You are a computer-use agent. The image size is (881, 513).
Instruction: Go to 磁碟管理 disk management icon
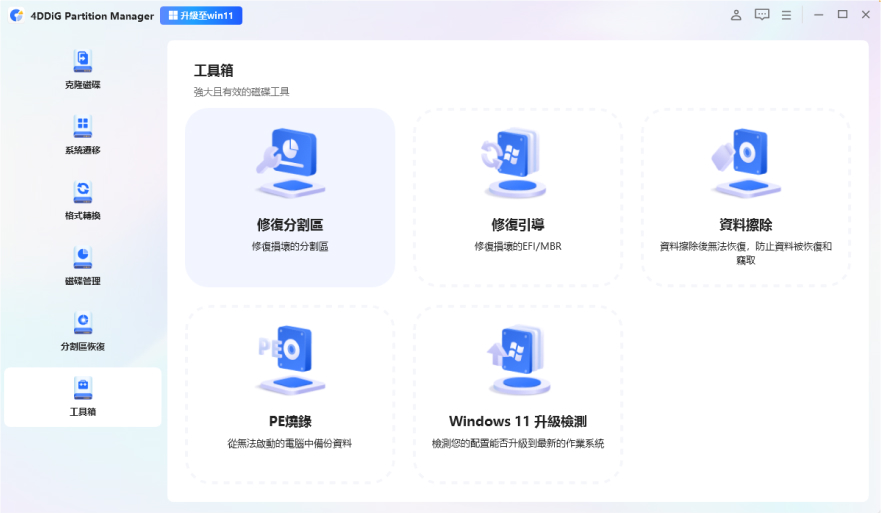coord(83,257)
